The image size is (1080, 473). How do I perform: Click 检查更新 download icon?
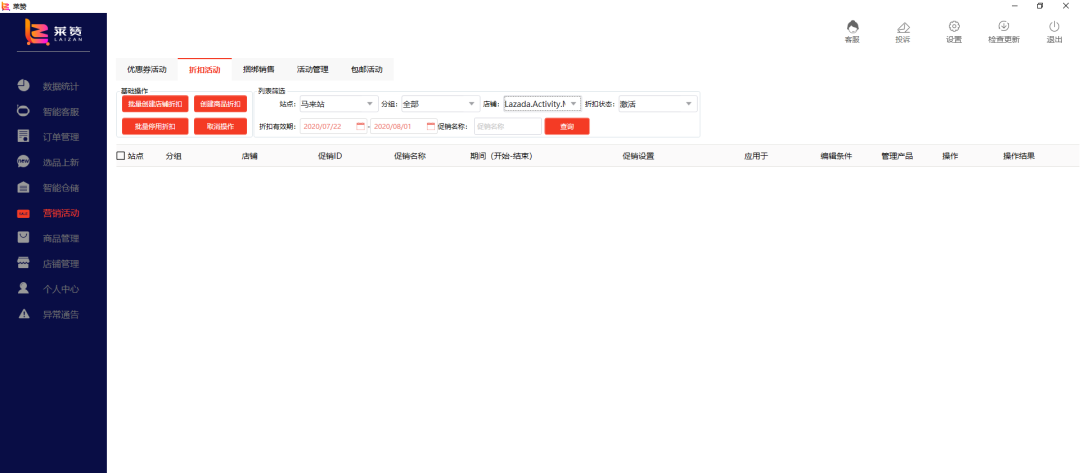tap(1004, 27)
